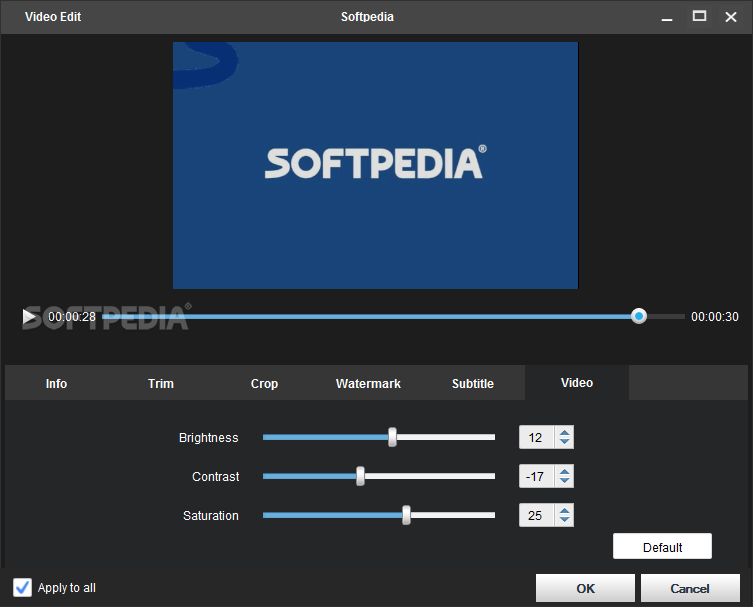Click the playback position knob on the timeline

click(639, 316)
